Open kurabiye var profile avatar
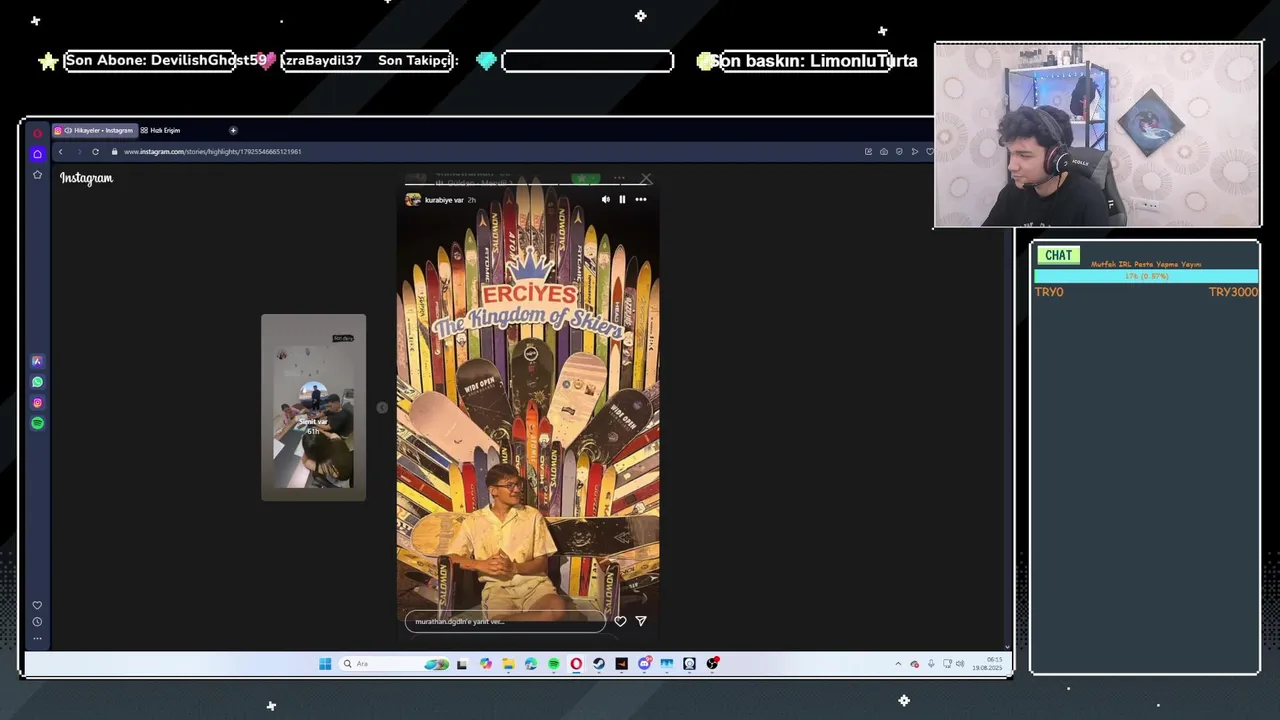The image size is (1280, 720). (x=413, y=199)
